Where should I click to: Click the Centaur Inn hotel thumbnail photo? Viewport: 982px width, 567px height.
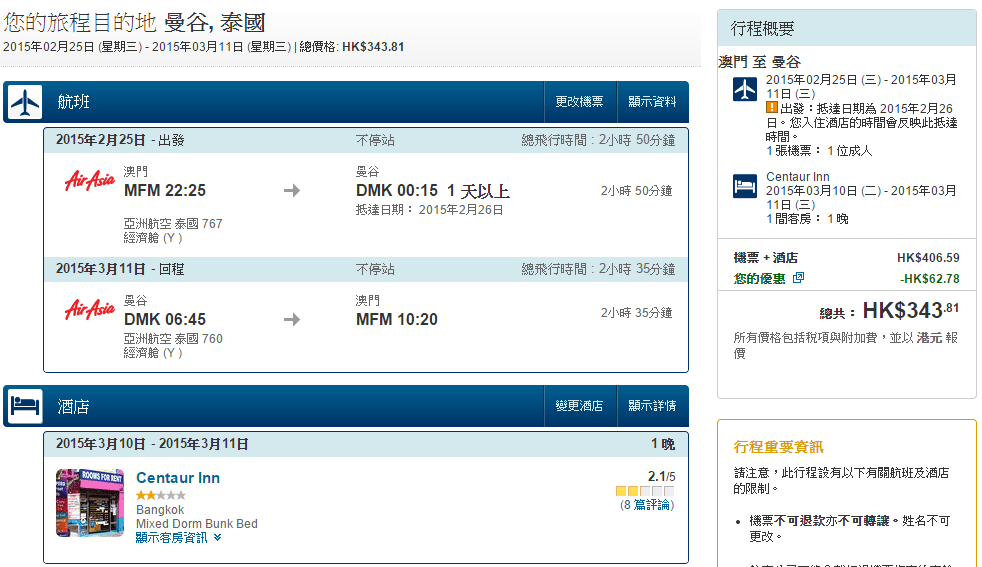point(90,502)
